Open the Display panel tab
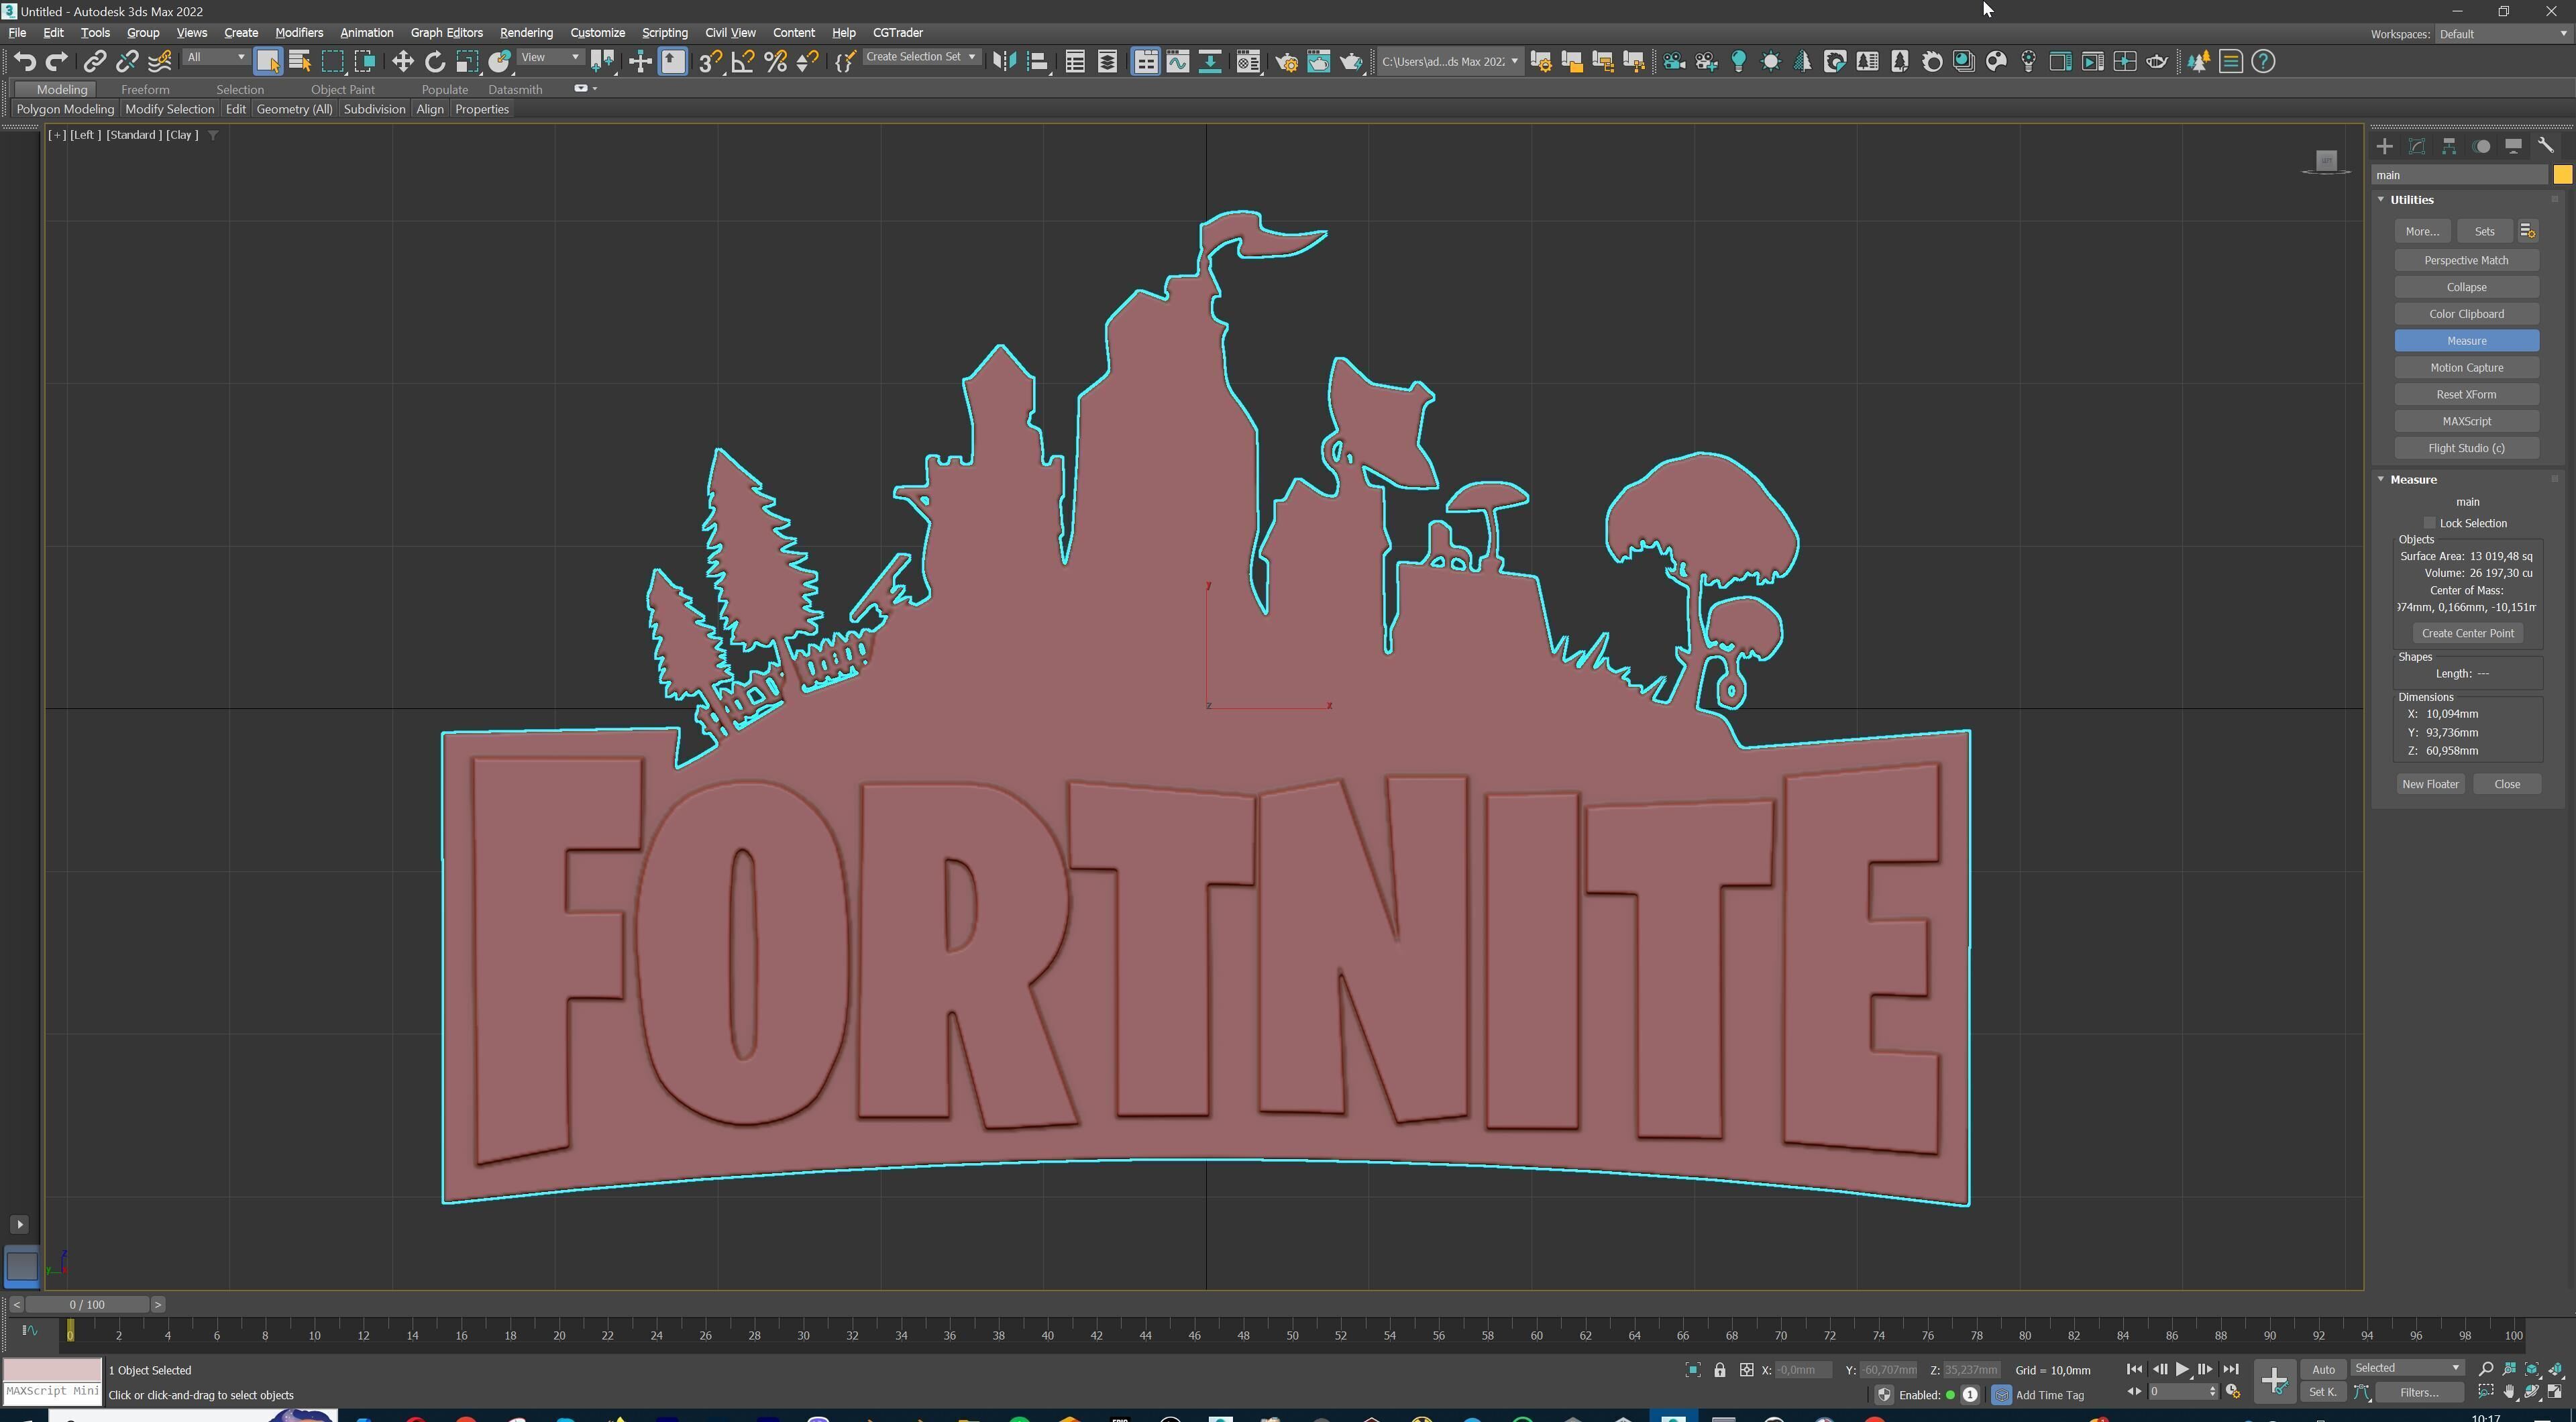The image size is (2576, 1422). 2514,146
